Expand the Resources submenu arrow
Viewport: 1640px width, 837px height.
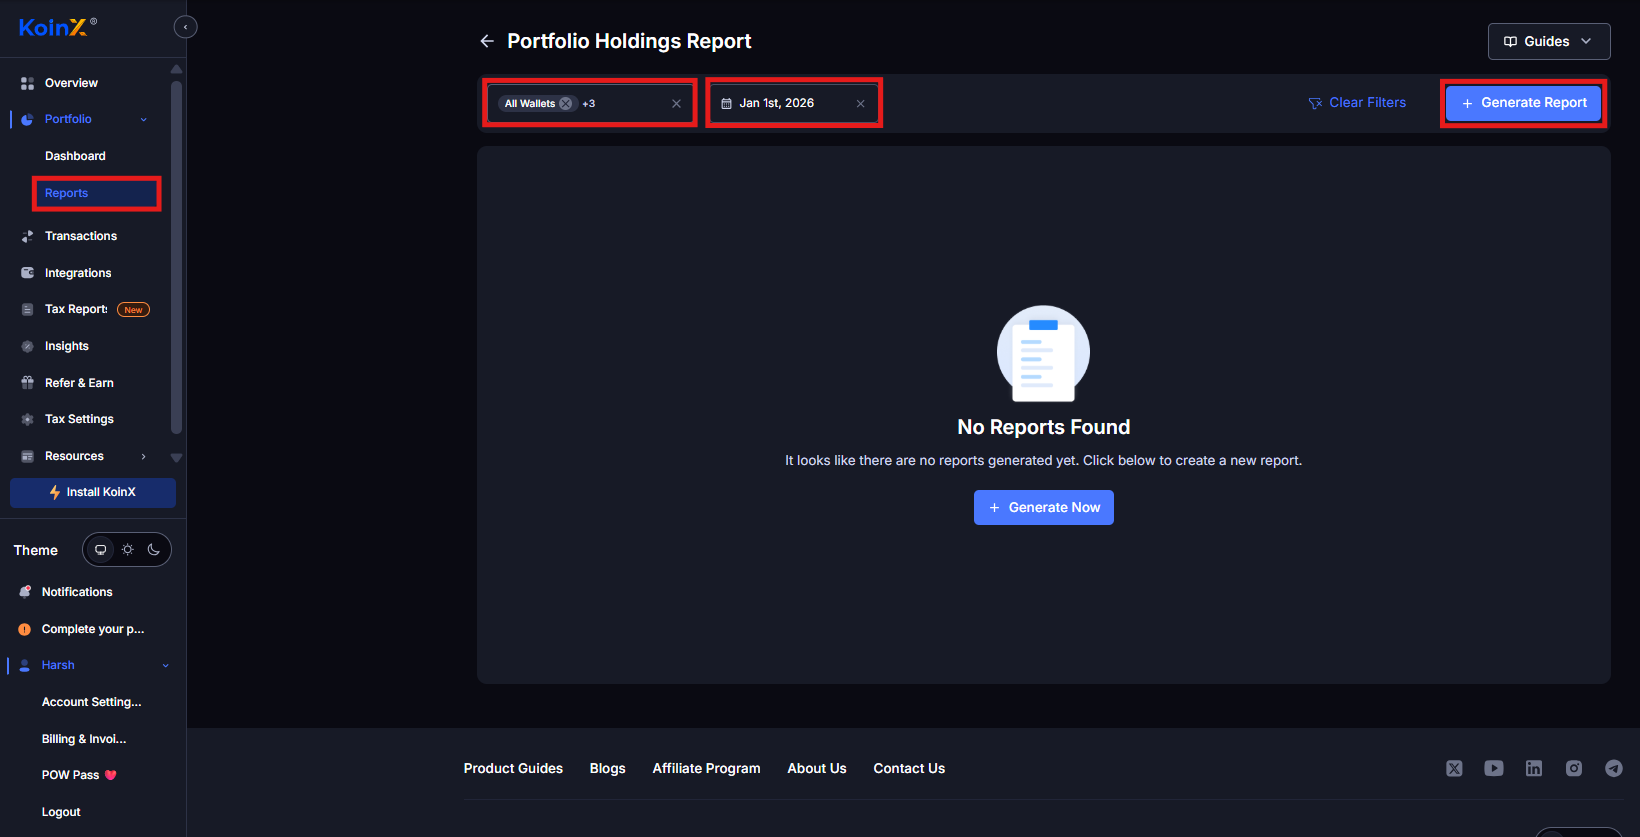tap(144, 456)
